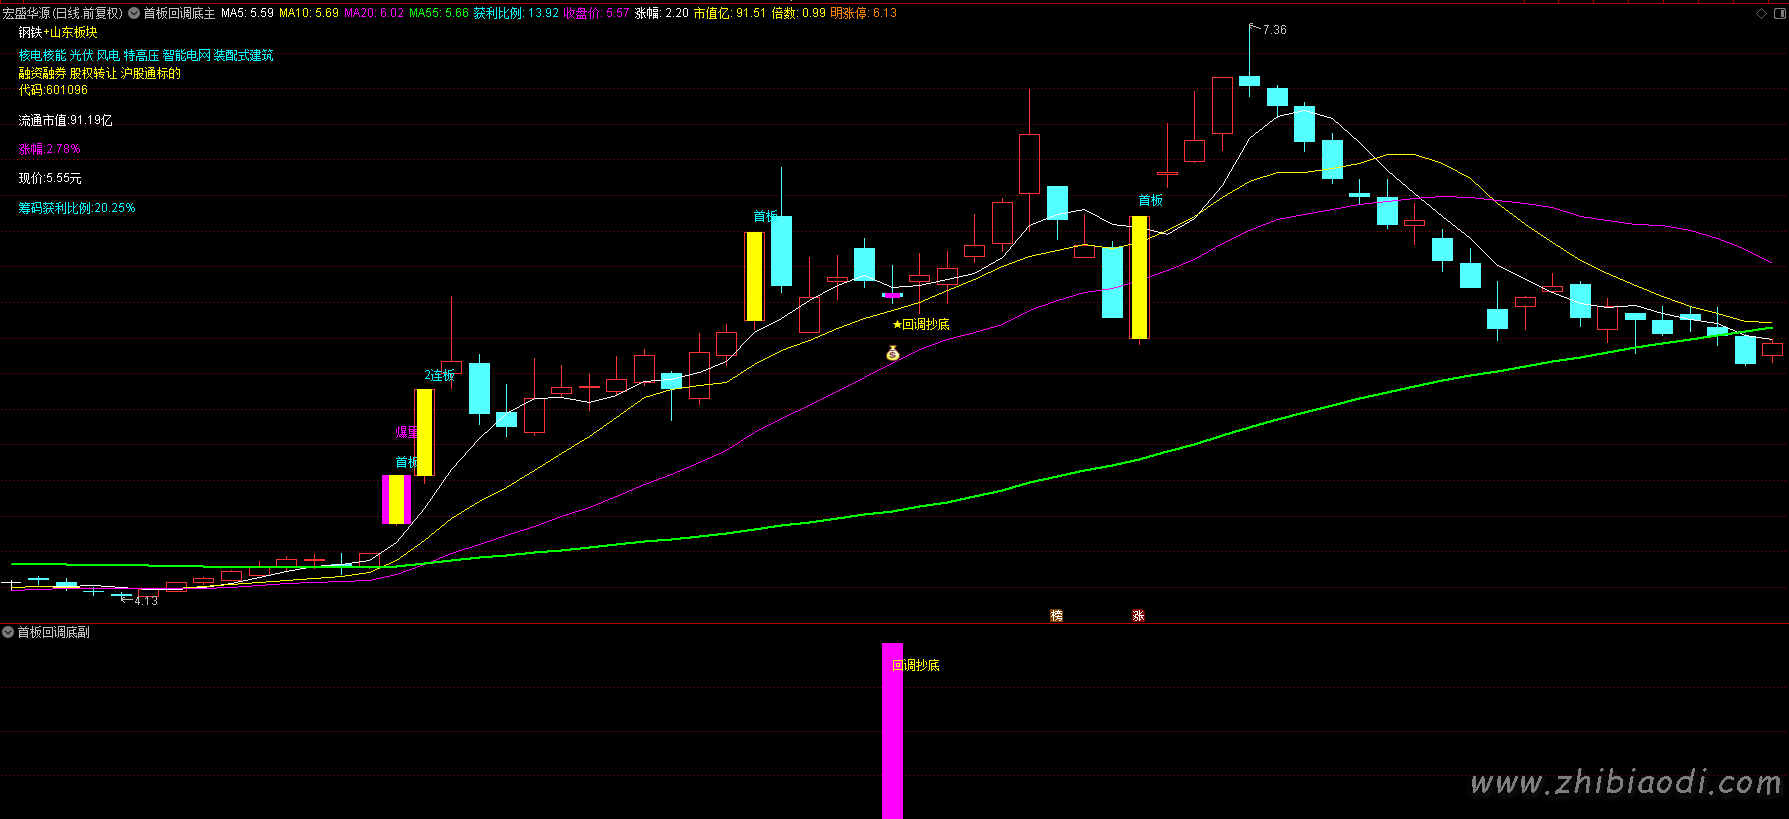
Task: Toggle the side panel layout icon
Action: [x=1778, y=13]
